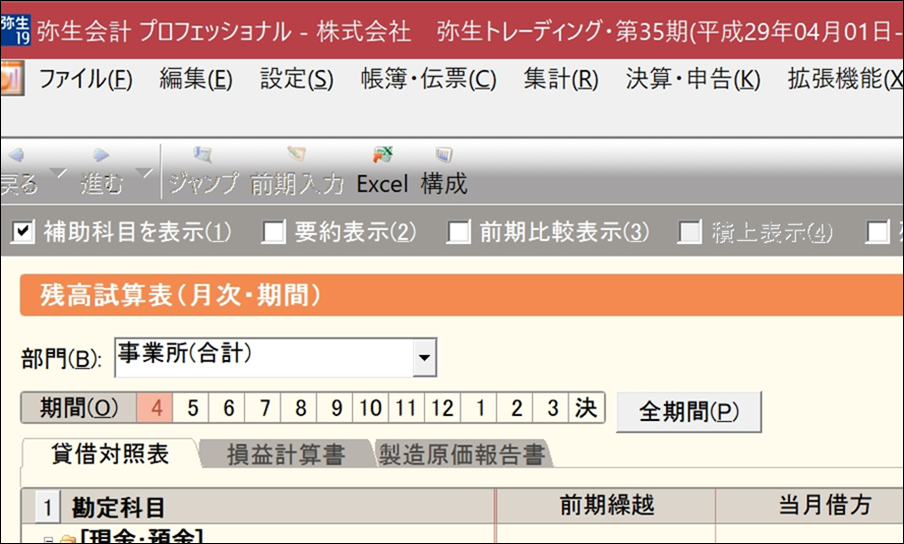
Task: Select month 9 in period bar
Action: click(335, 408)
